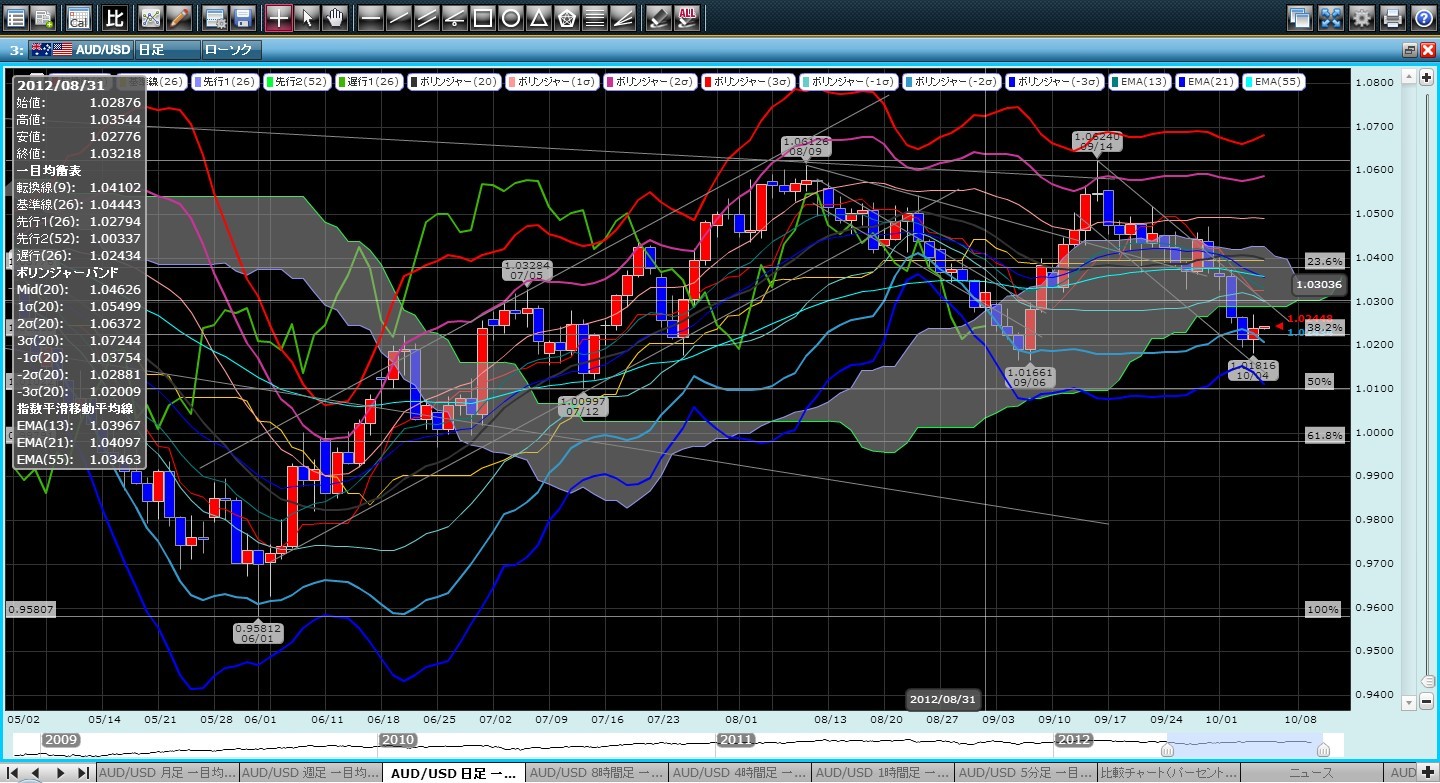Click the left handle of timeline range slider
The height and width of the screenshot is (783, 1440).
[1166, 749]
